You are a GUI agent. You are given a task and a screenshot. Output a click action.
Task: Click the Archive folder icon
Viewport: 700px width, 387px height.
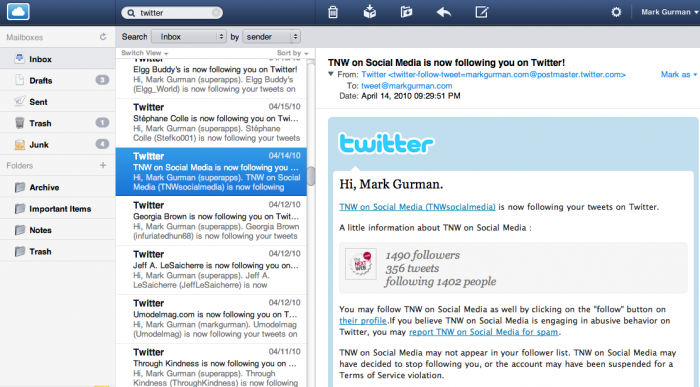point(19,187)
